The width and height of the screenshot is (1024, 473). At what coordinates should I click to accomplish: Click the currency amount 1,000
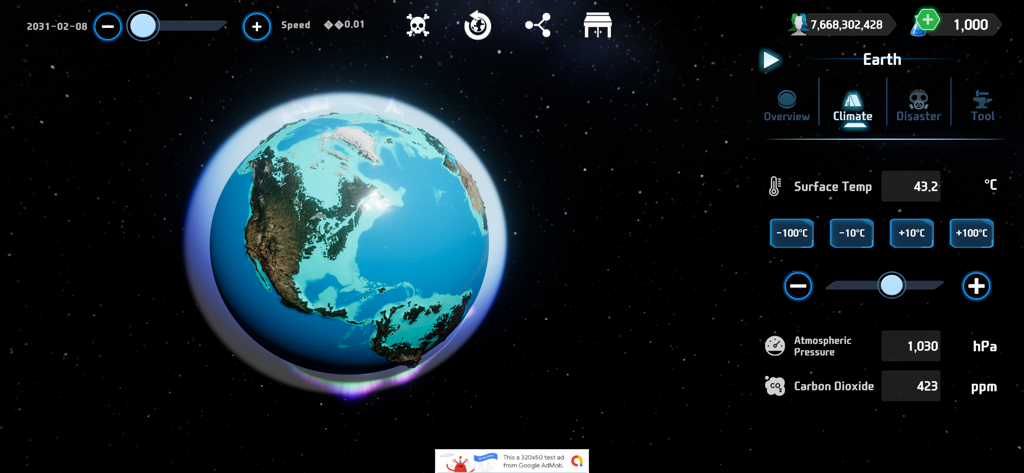[x=970, y=25]
